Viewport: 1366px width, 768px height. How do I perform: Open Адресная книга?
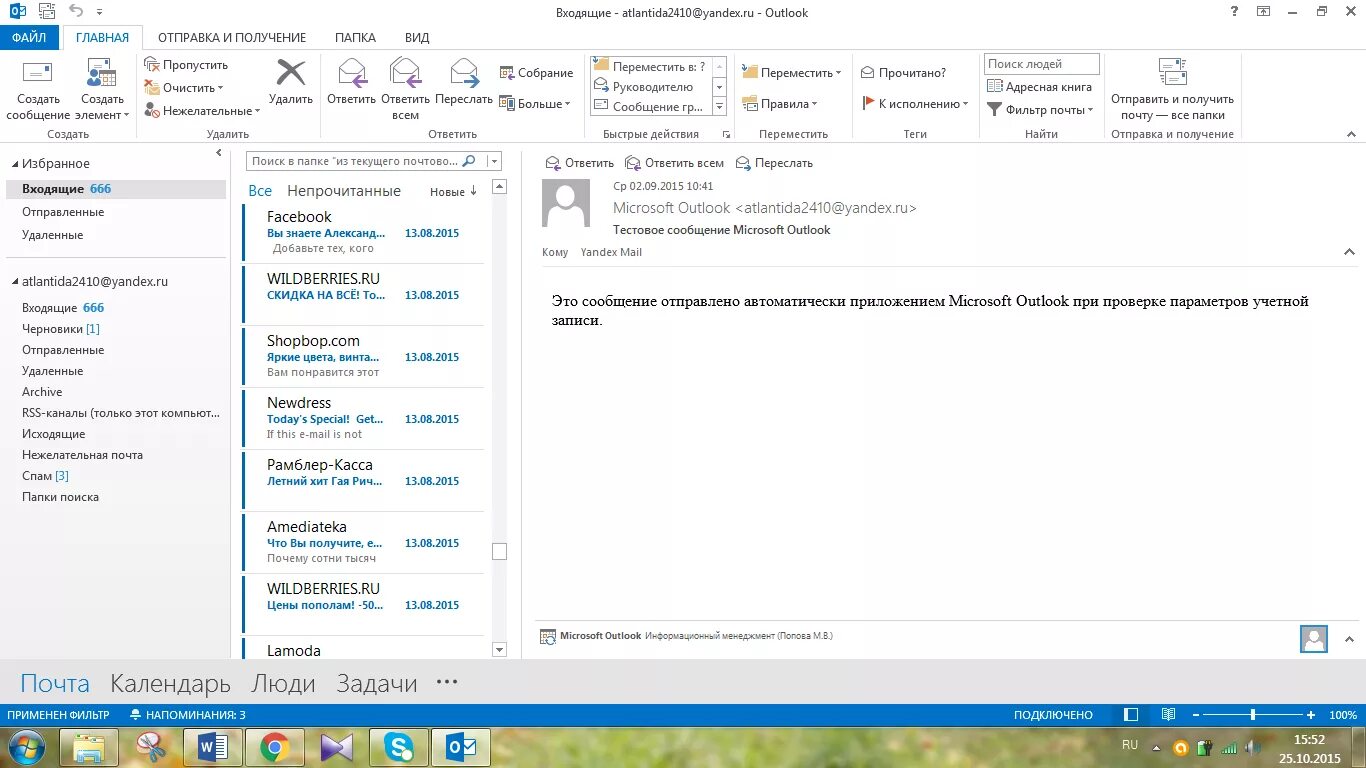[1040, 87]
